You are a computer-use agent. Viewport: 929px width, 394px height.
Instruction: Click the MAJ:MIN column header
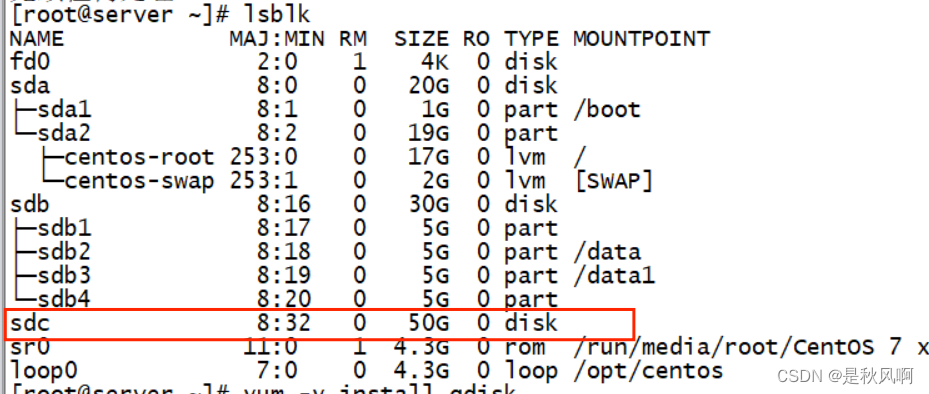click(277, 39)
